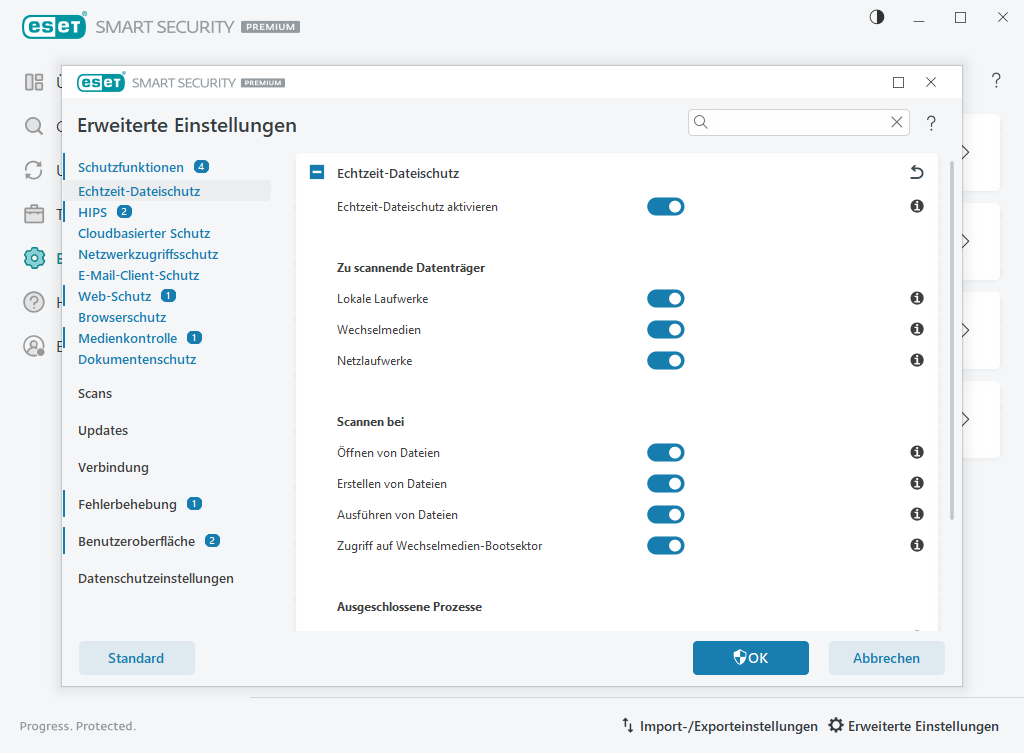Turn off Wechselmedien scanning toggle

pyautogui.click(x=665, y=330)
